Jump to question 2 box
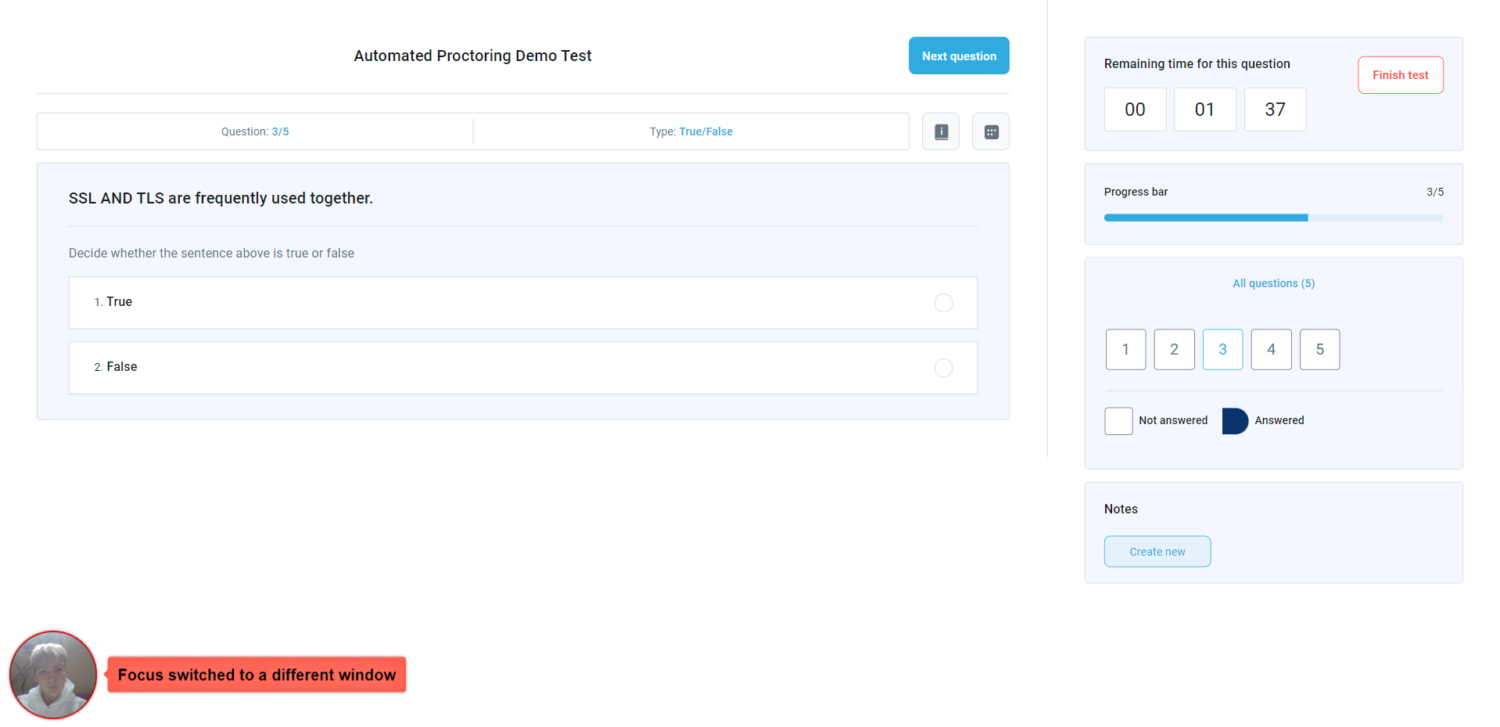Image resolution: width=1500 pixels, height=727 pixels. pyautogui.click(x=1174, y=350)
